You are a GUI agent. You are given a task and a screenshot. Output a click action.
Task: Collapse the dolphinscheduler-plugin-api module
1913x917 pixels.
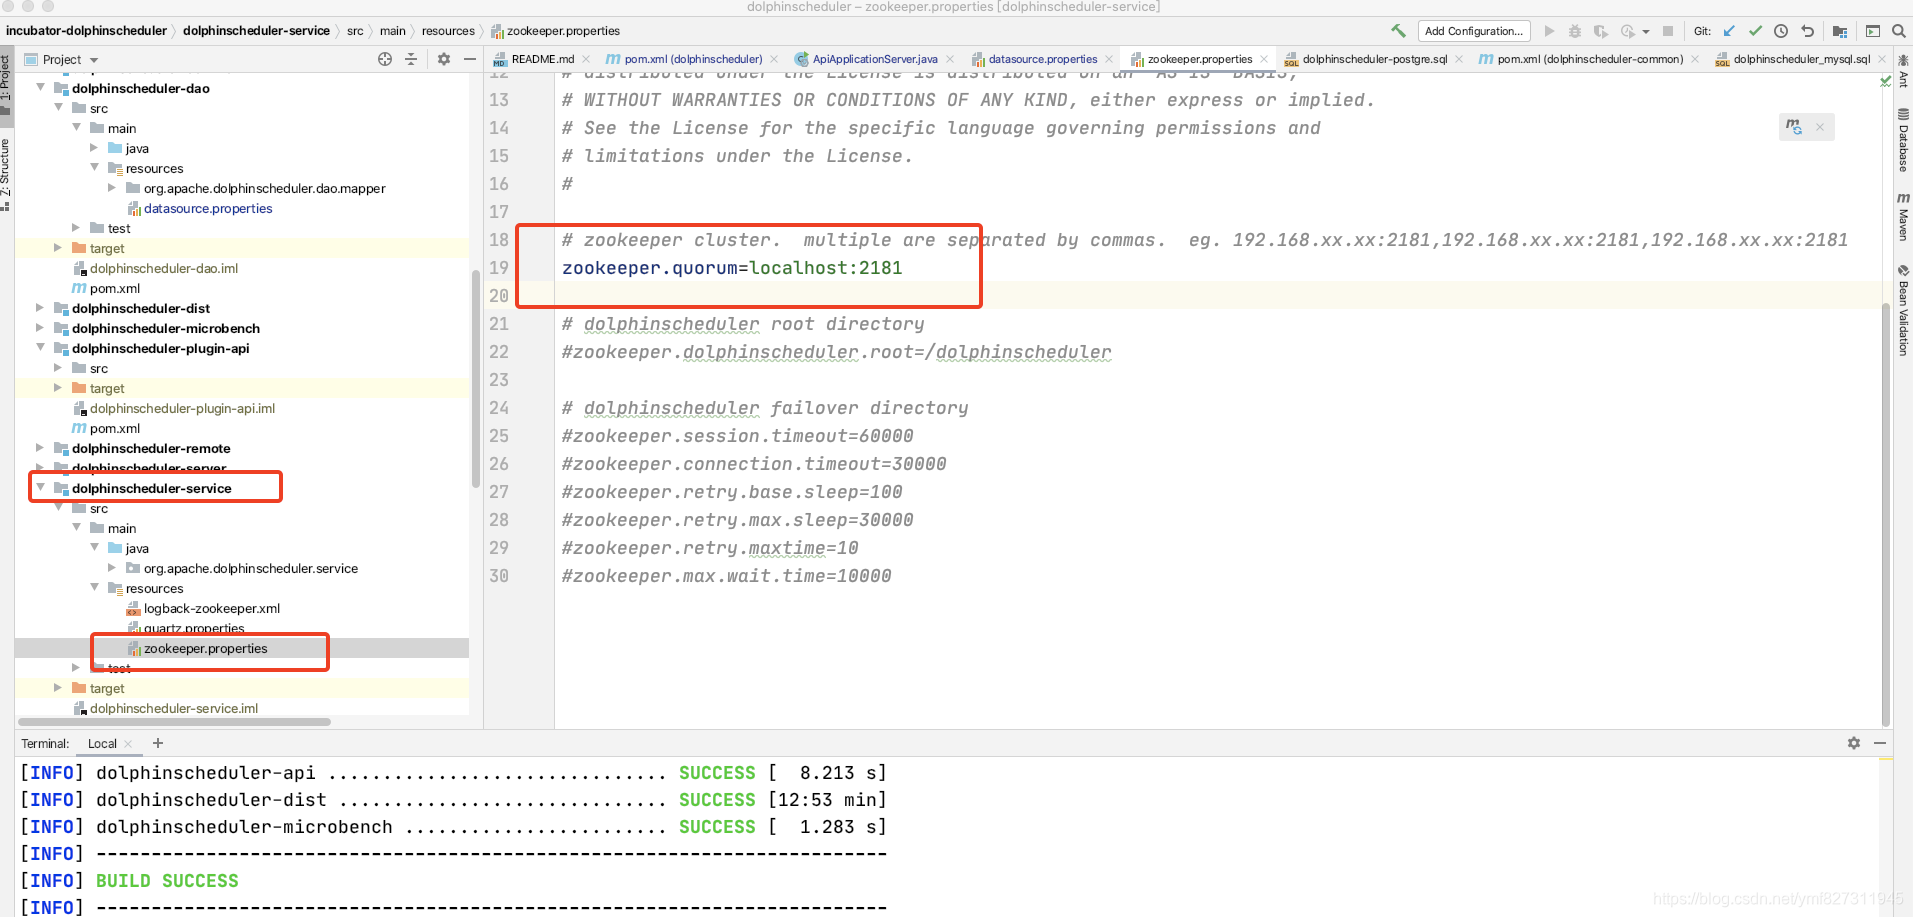tap(40, 348)
